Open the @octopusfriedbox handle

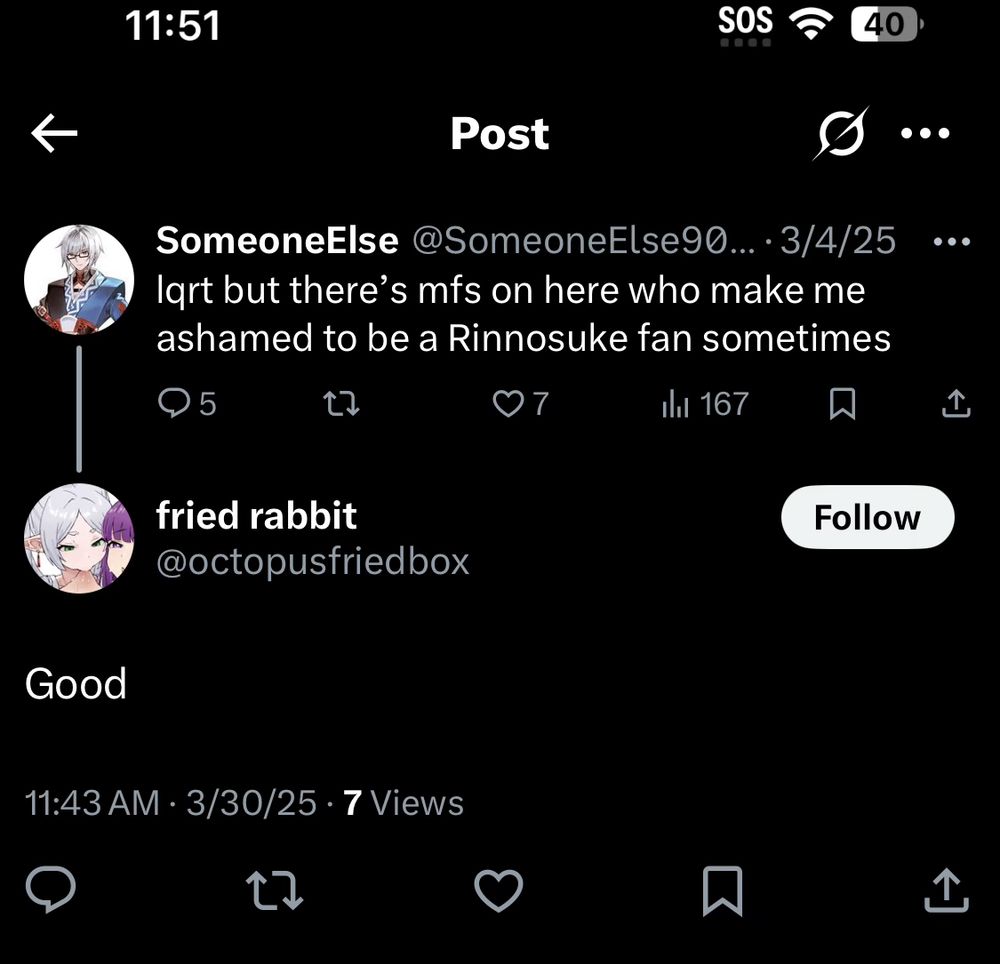(x=312, y=561)
